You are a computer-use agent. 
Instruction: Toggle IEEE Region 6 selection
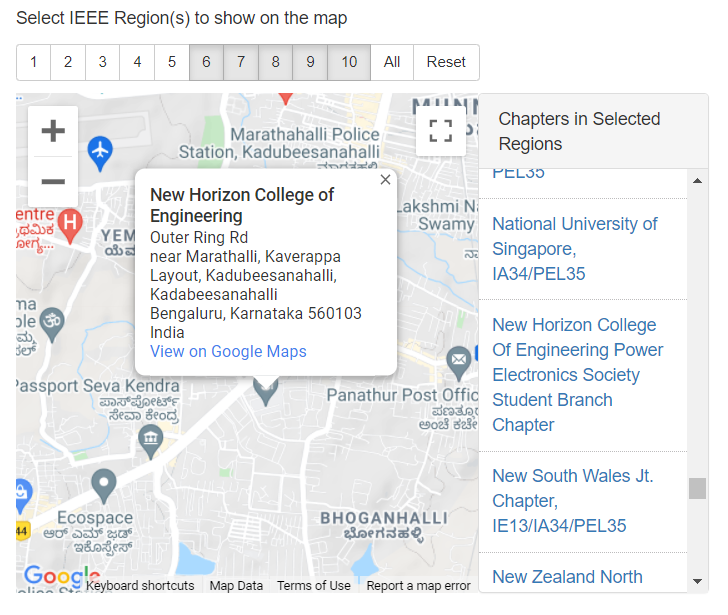point(206,62)
